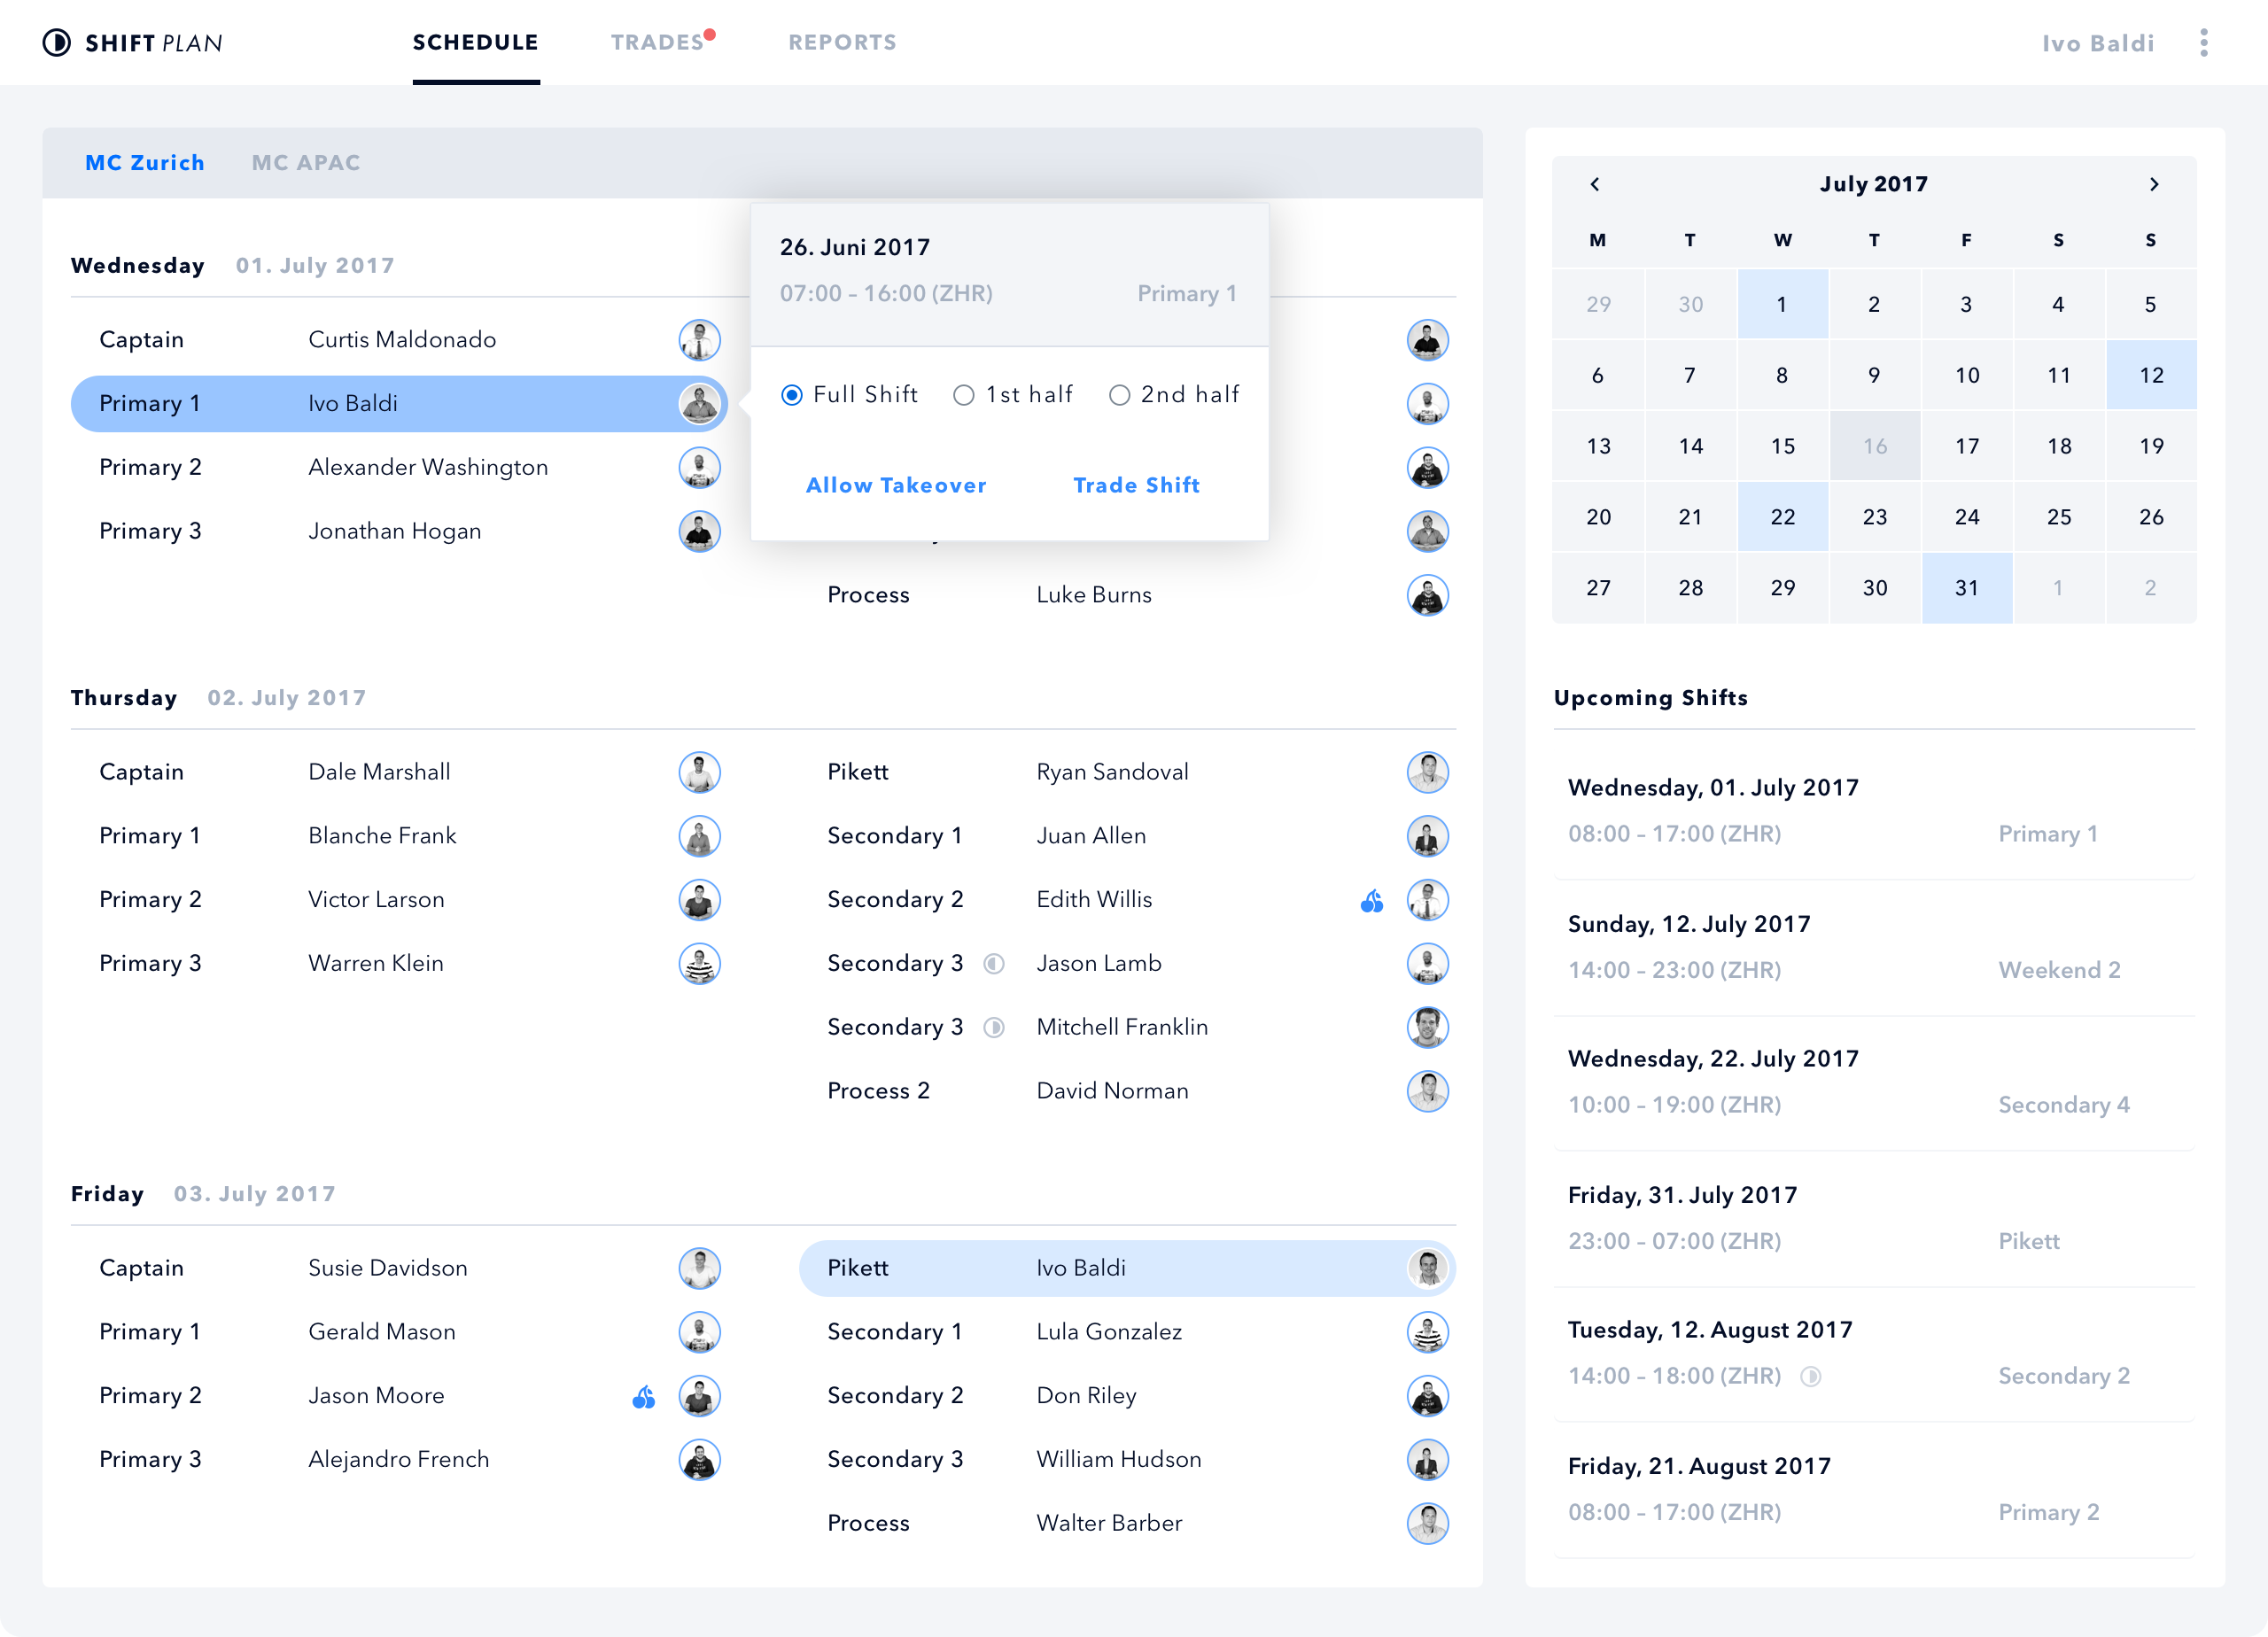Click the blue takeover icon beside Jason Moore
Image resolution: width=2268 pixels, height=1637 pixels.
(x=643, y=1397)
